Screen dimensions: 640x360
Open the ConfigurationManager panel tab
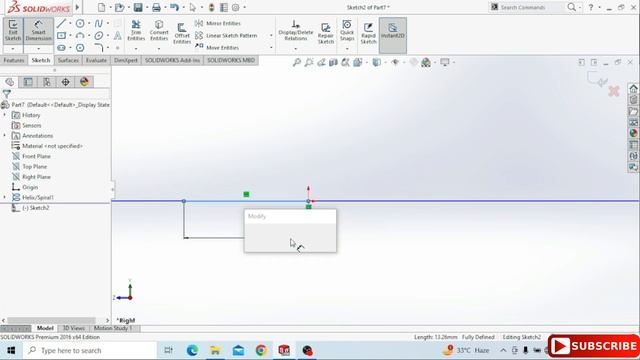47,82
